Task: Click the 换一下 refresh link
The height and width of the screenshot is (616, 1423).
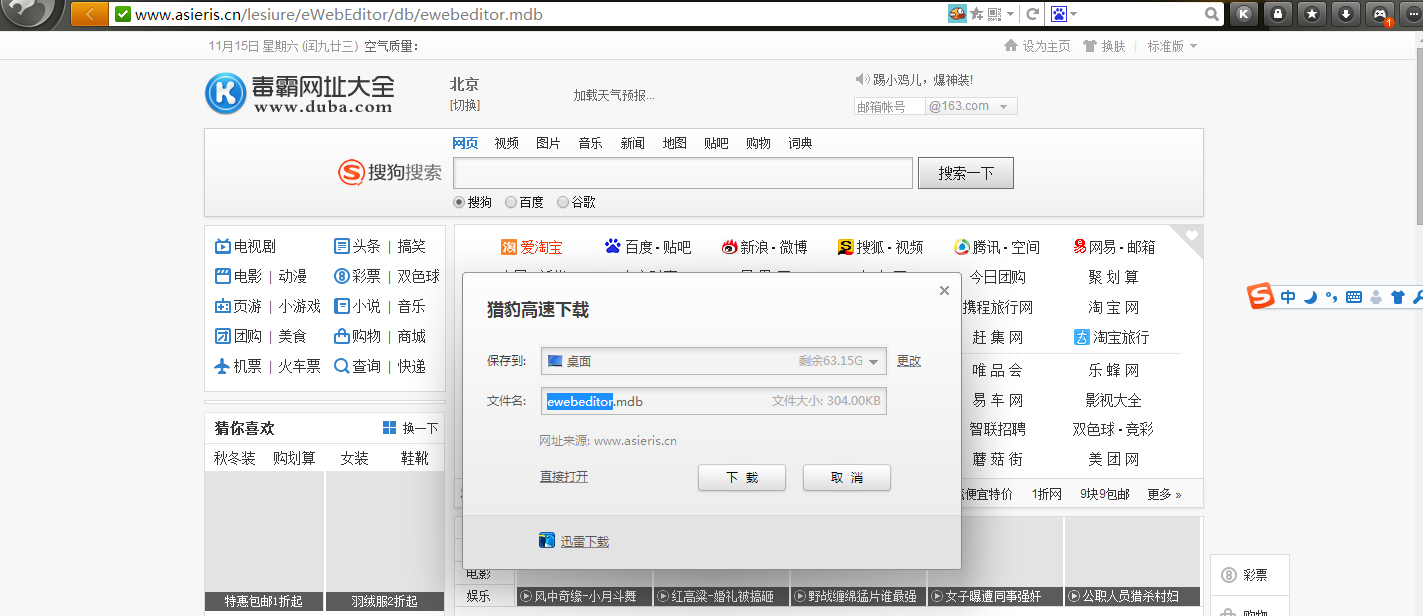Action: tap(421, 428)
